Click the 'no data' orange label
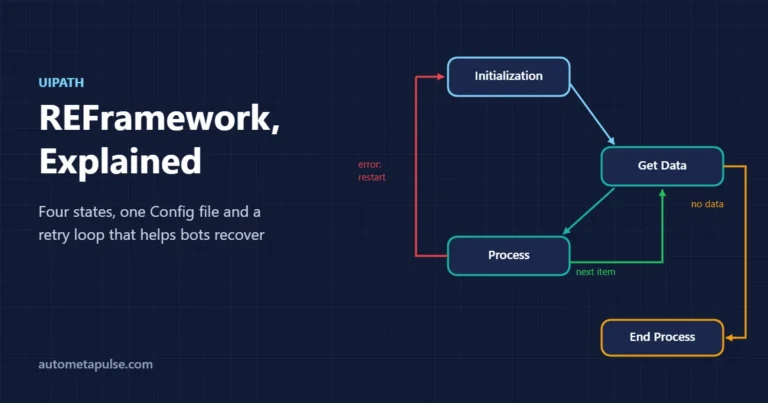Image resolution: width=768 pixels, height=403 pixels. tap(707, 204)
